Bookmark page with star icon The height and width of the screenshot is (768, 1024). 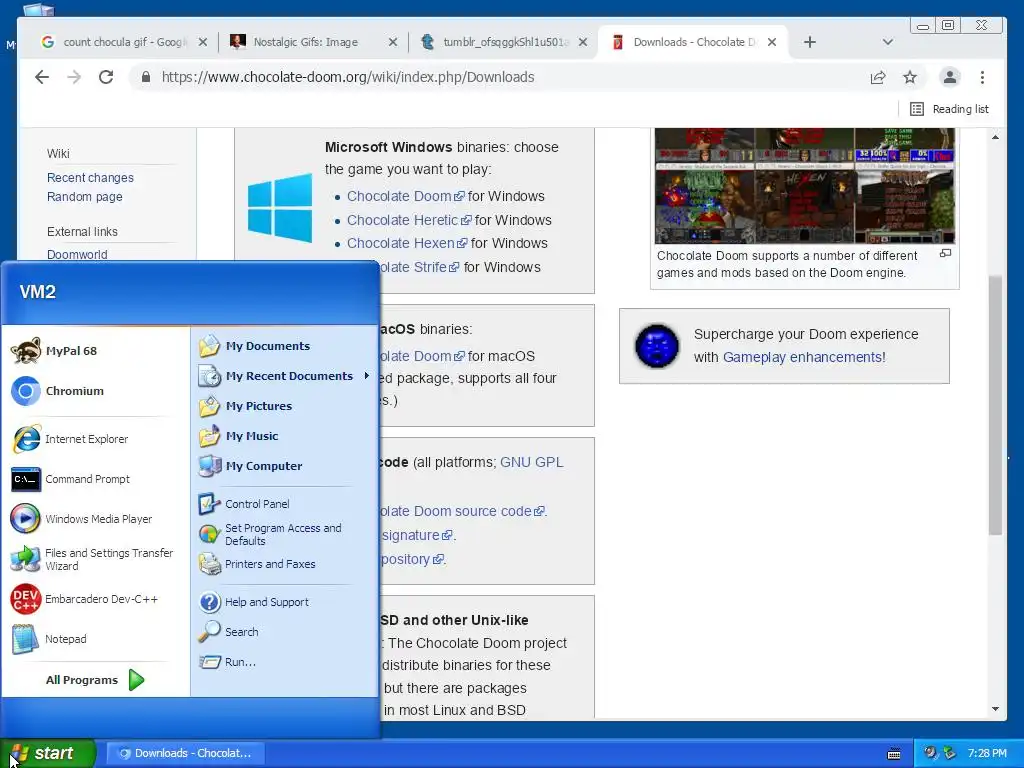pyautogui.click(x=910, y=77)
